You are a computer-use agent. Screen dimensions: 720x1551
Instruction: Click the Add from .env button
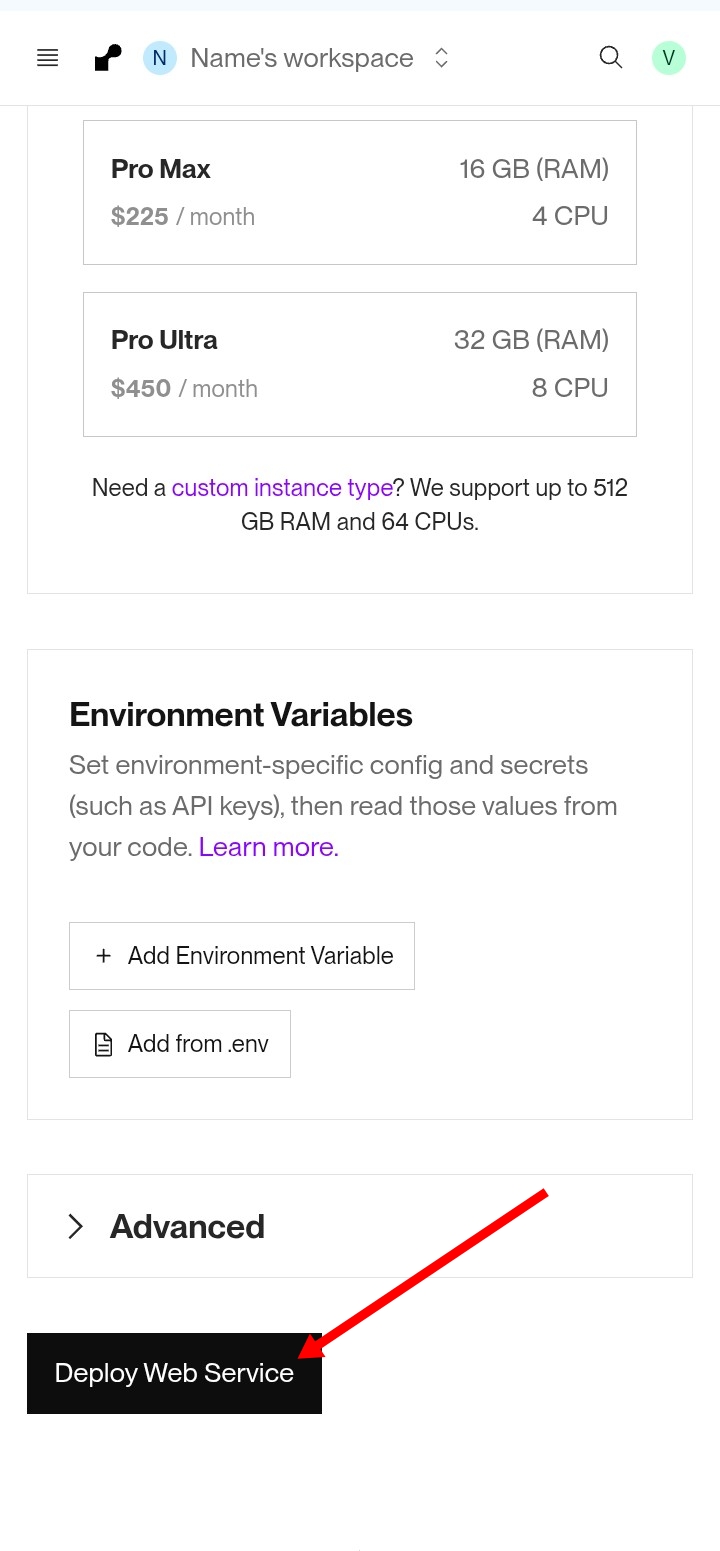[x=180, y=1044]
